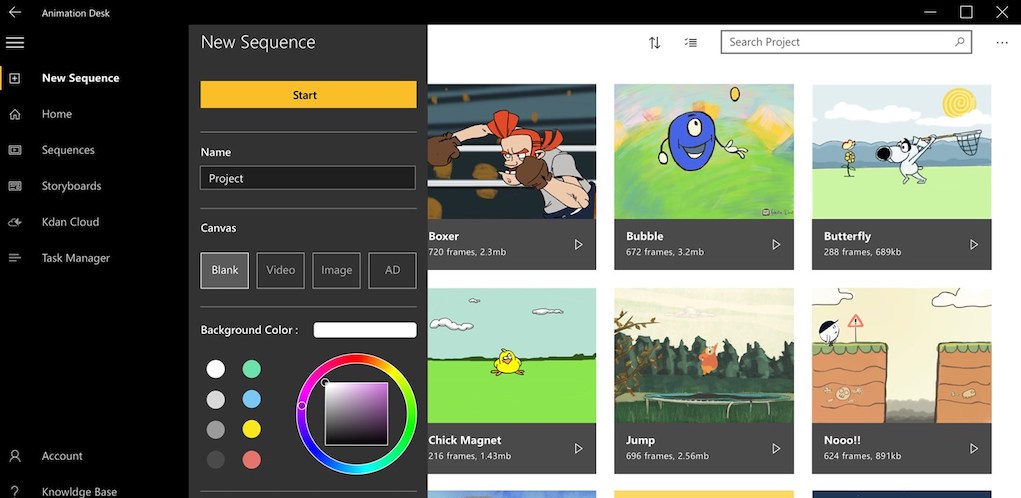This screenshot has width=1021, height=498.
Task: Click the Search Project field
Action: 846,42
